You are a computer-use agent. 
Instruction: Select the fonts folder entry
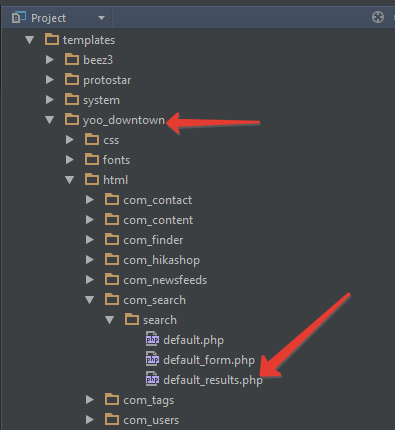(x=107, y=160)
